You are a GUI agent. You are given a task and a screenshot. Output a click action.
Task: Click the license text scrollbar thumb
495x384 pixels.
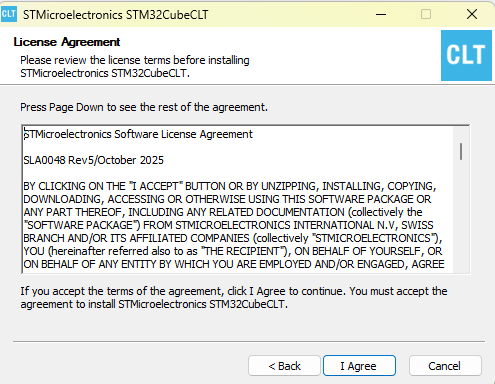(461, 151)
